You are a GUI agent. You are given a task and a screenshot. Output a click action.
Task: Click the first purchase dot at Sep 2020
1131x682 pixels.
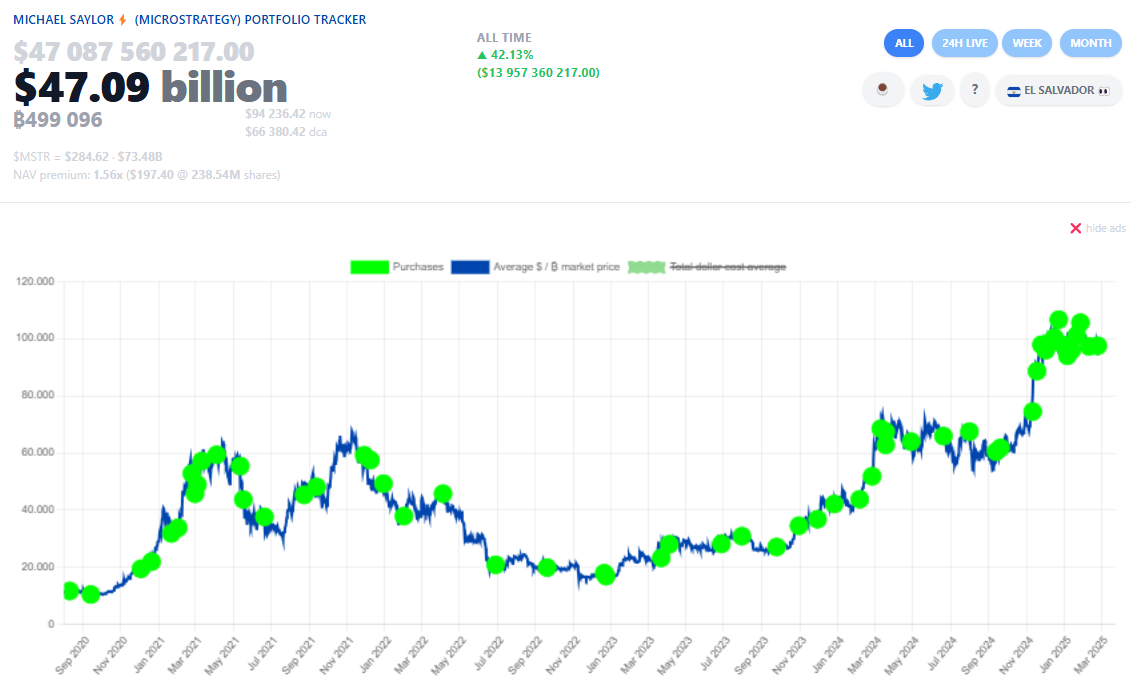(x=70, y=591)
